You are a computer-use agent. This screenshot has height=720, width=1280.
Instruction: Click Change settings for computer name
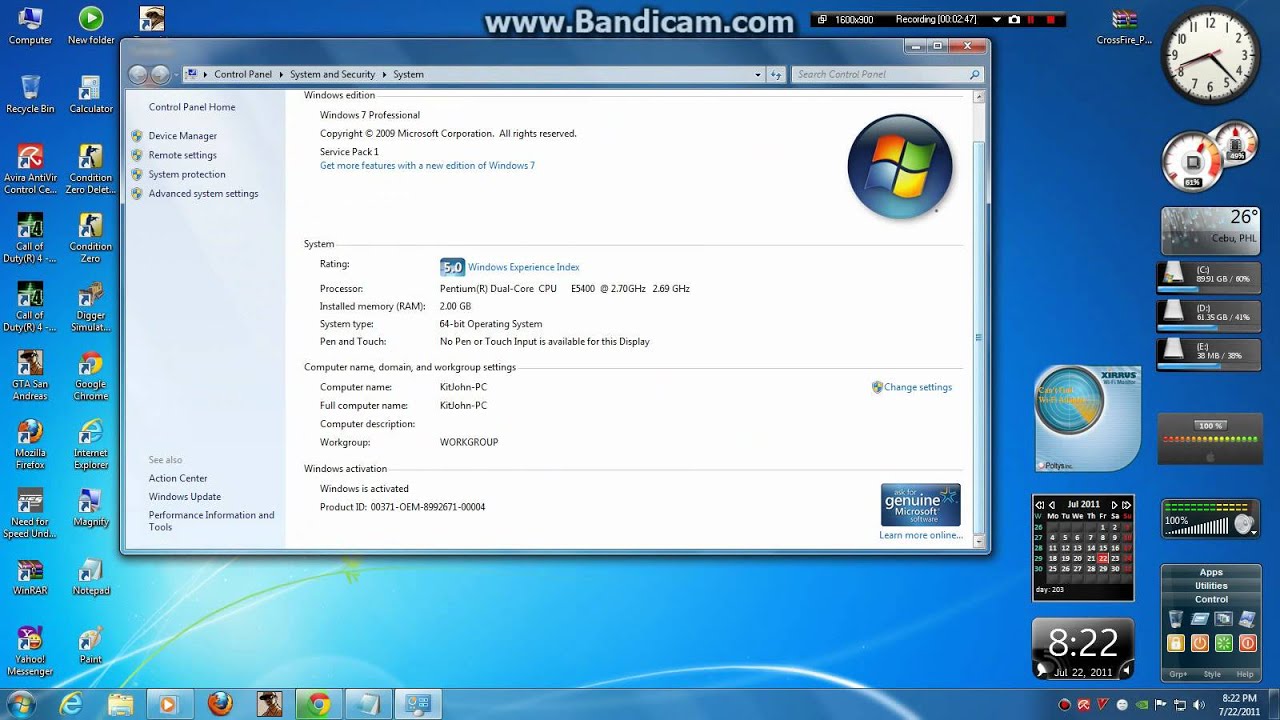(917, 387)
